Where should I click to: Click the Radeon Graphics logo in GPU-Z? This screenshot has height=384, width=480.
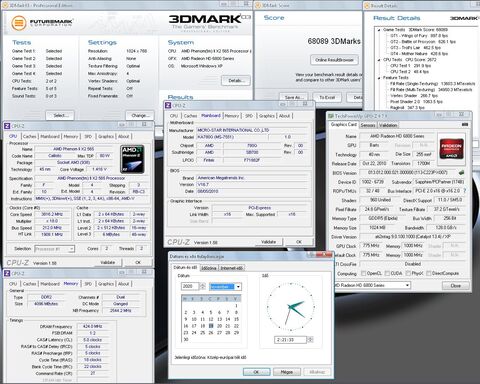452,148
